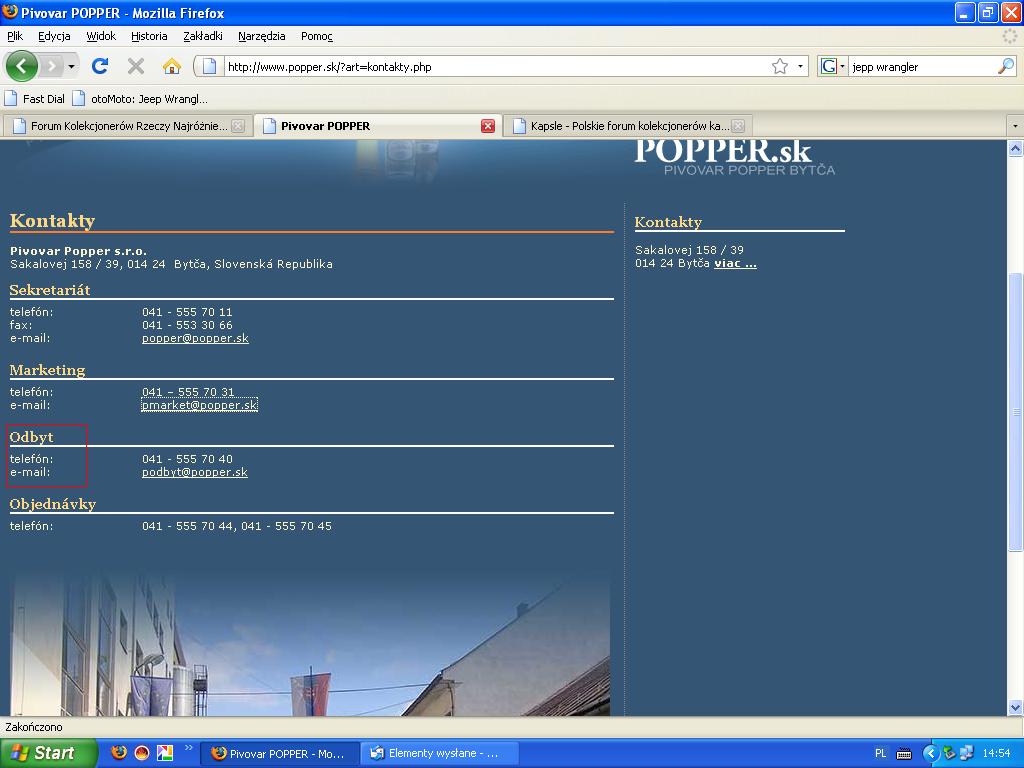Open the Zakładki menu
Viewport: 1024px width, 768px height.
202,36
